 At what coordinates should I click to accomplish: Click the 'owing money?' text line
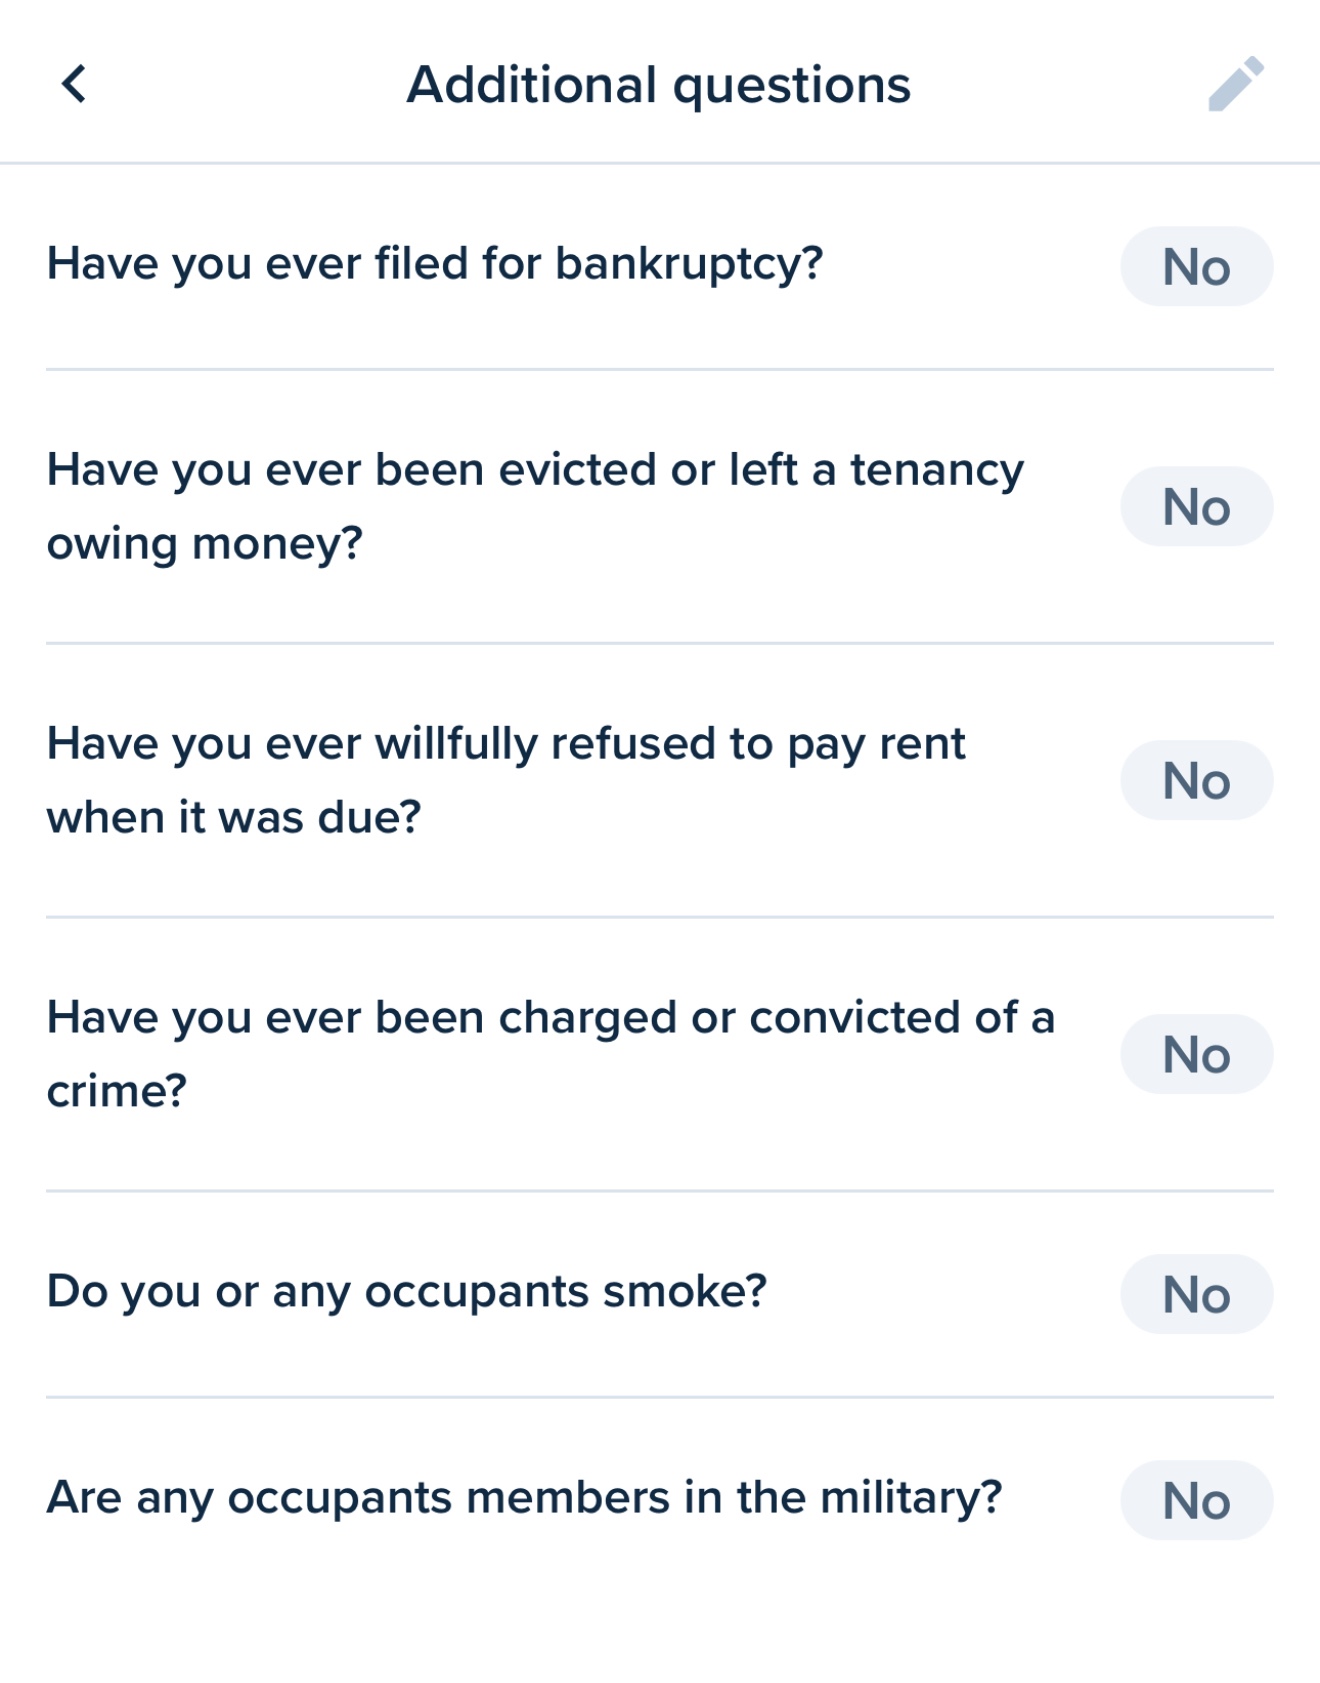click(x=205, y=544)
